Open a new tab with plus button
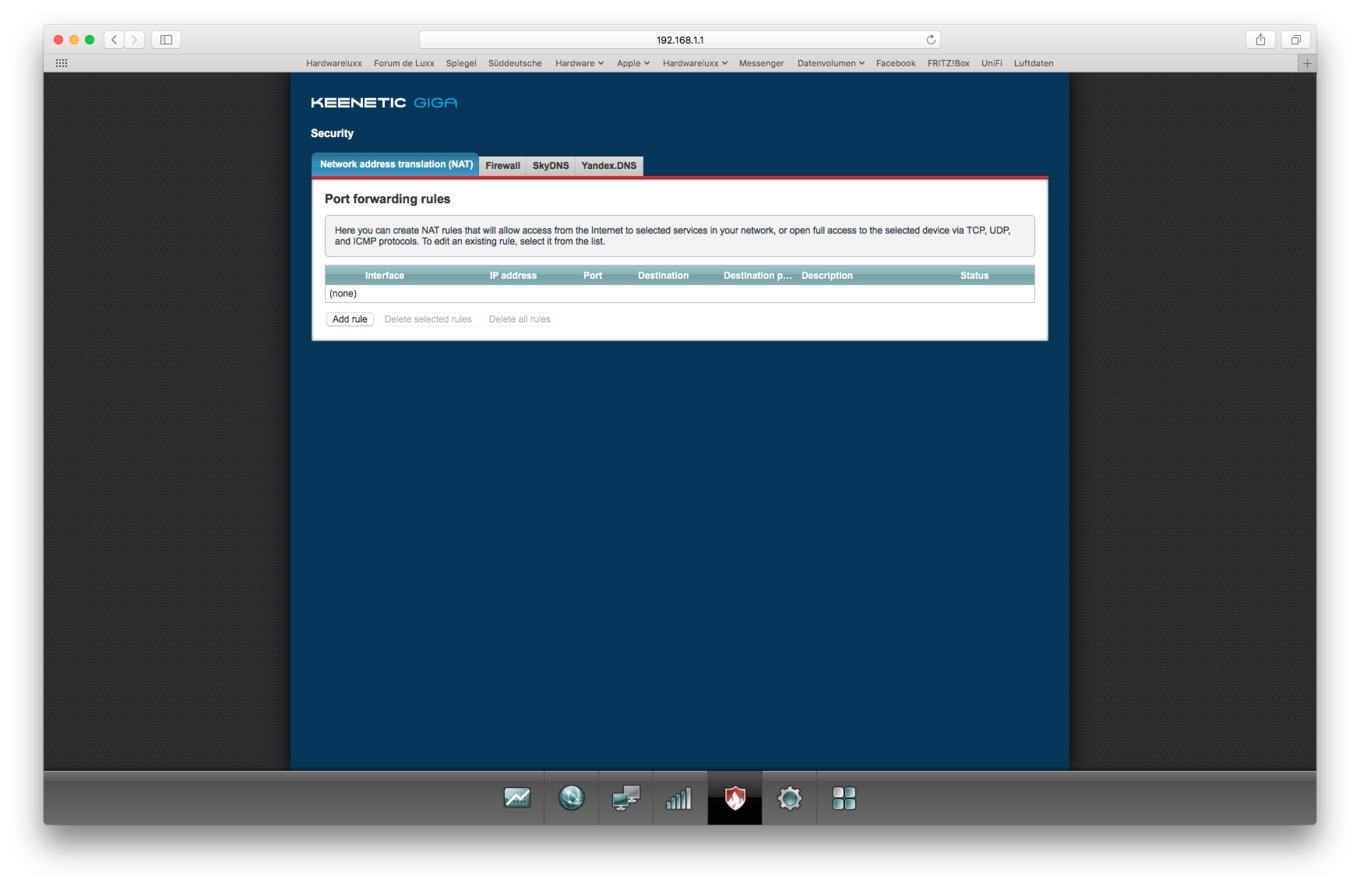 pyautogui.click(x=1307, y=63)
